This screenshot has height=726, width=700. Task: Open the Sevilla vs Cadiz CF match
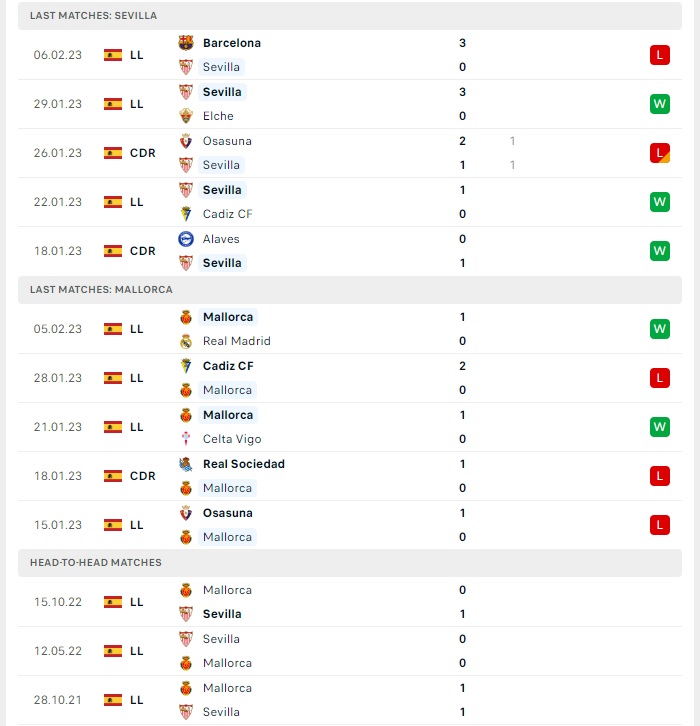350,202
